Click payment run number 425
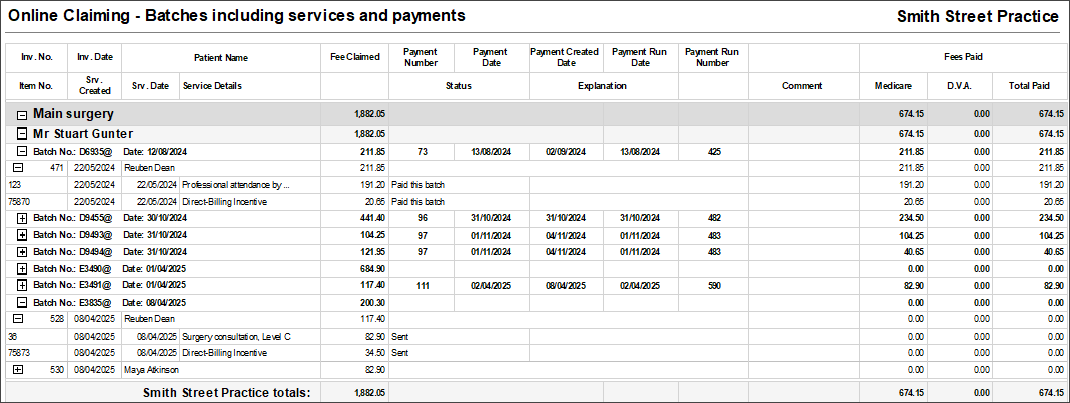Screen dimensions: 1070x403 click(x=714, y=151)
